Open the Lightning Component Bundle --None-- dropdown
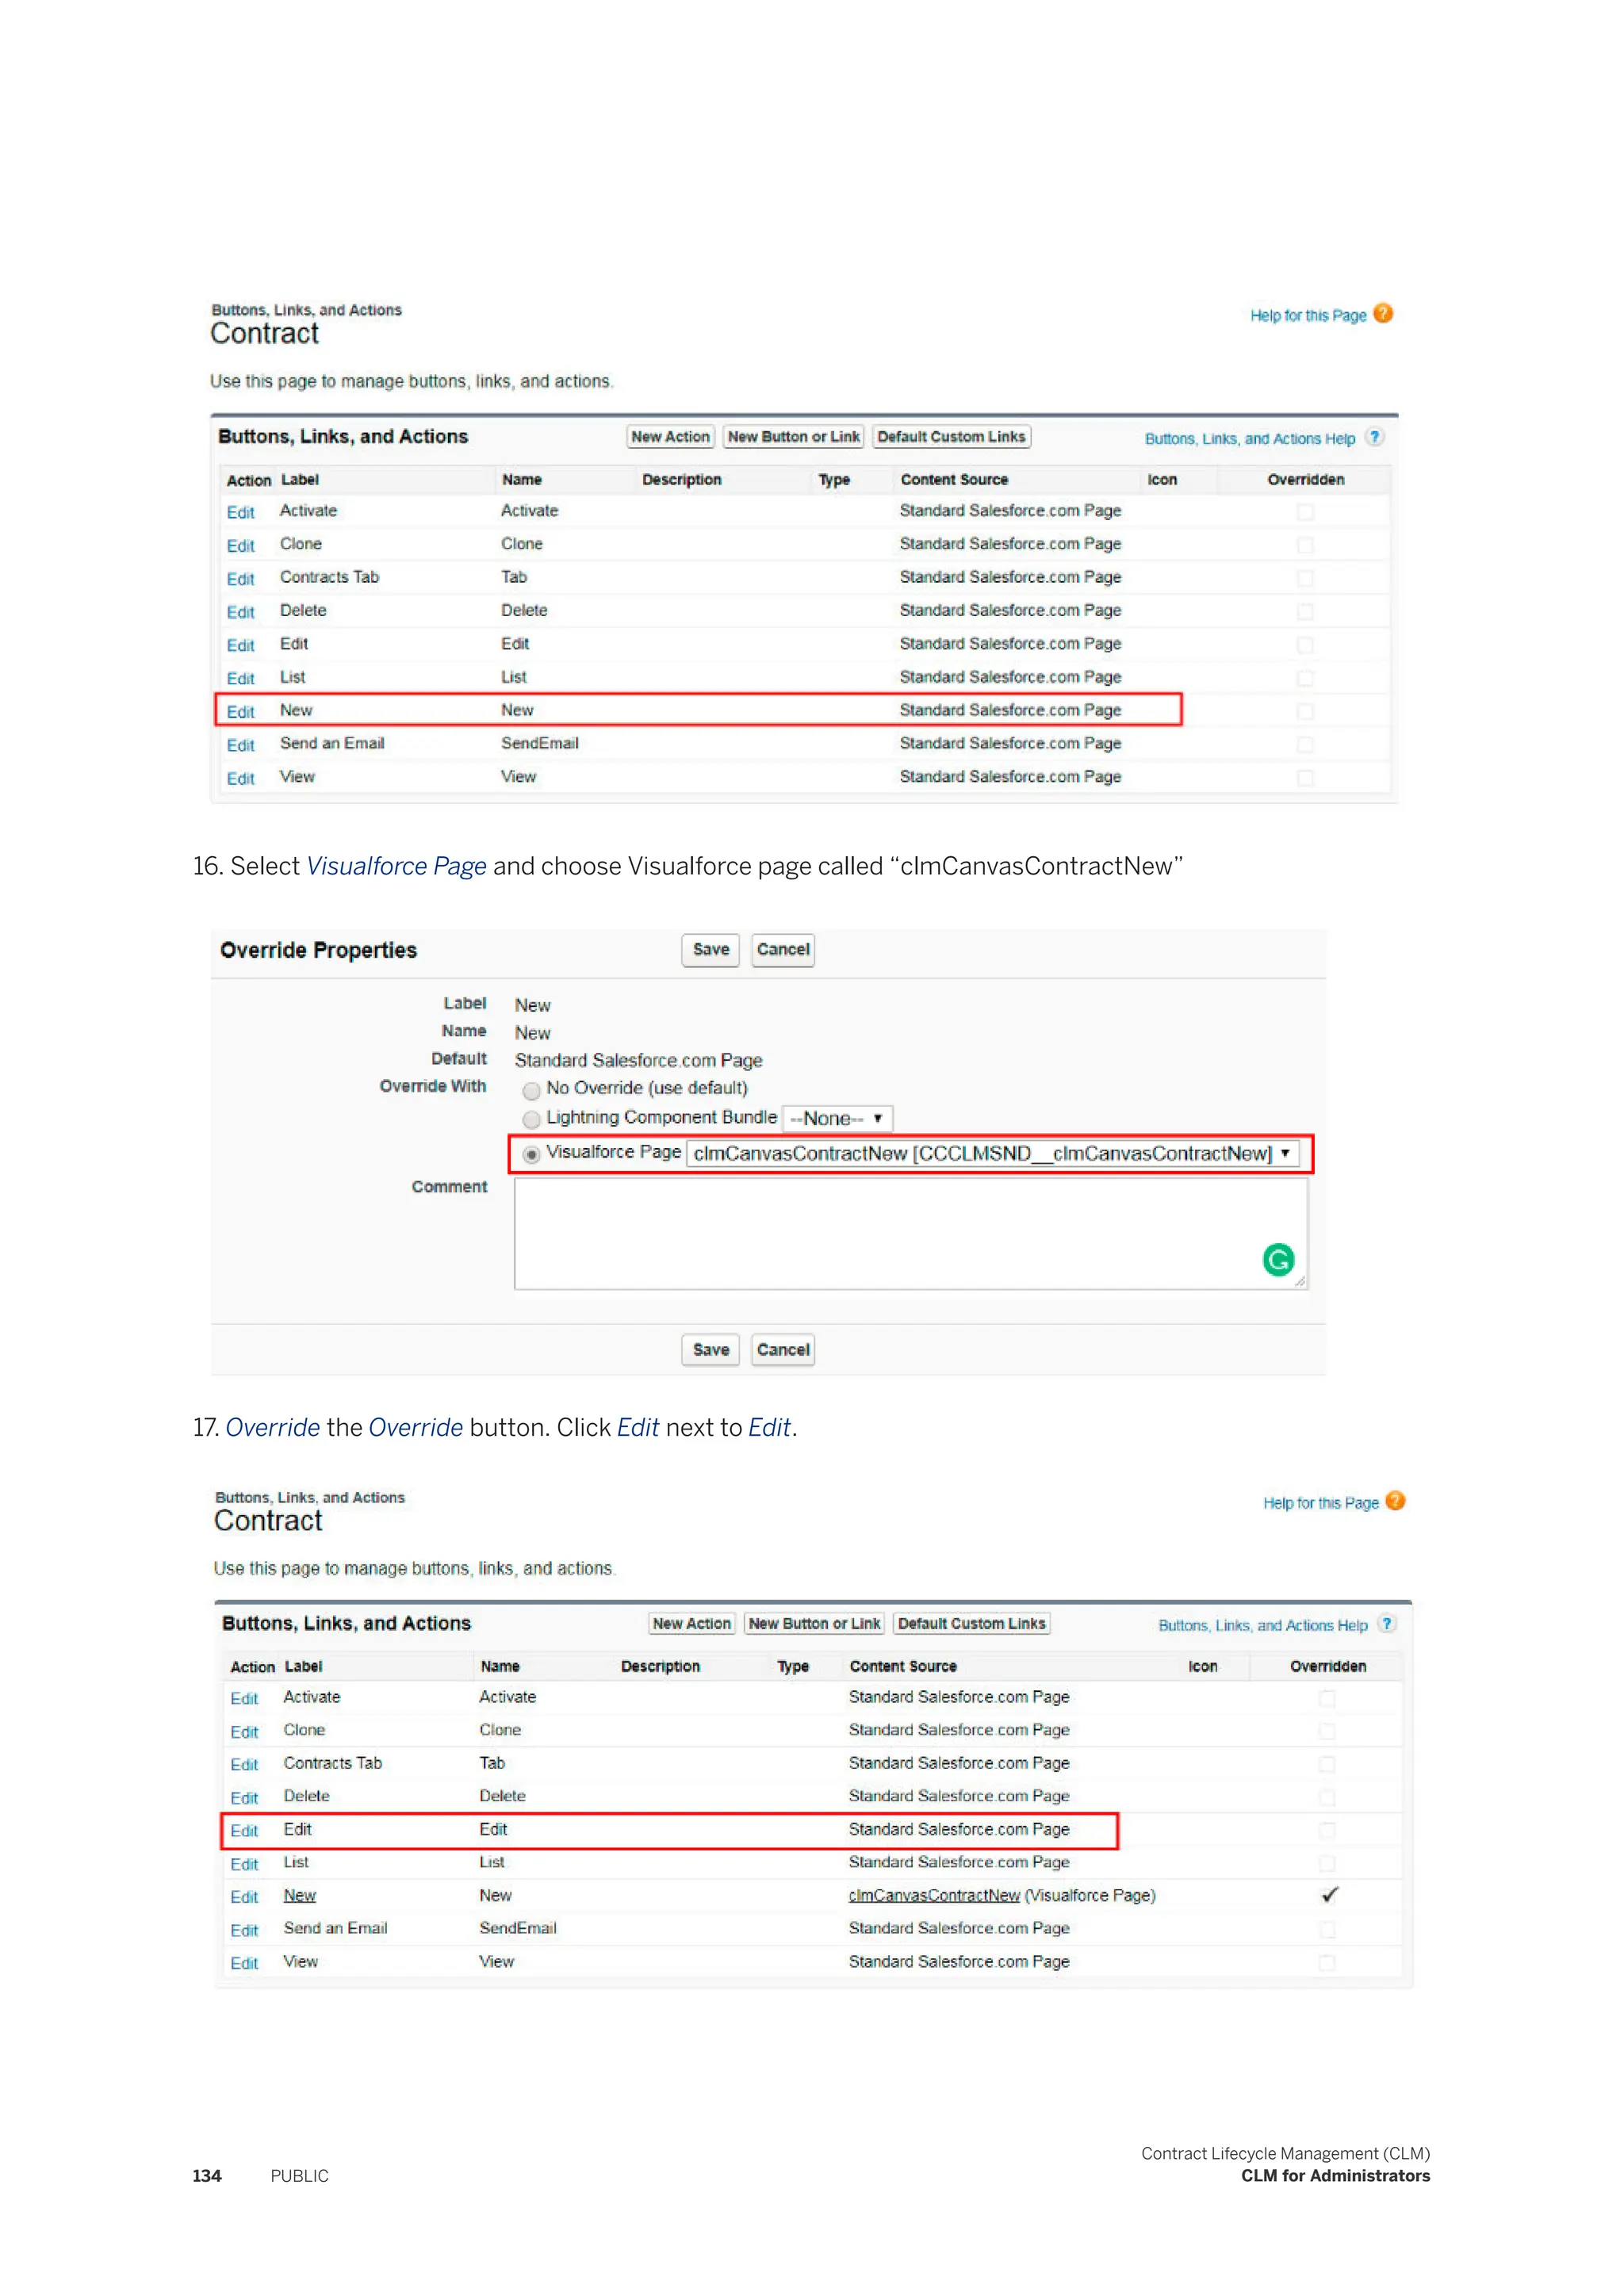Viewport: 1624px width, 2296px height. point(838,1118)
